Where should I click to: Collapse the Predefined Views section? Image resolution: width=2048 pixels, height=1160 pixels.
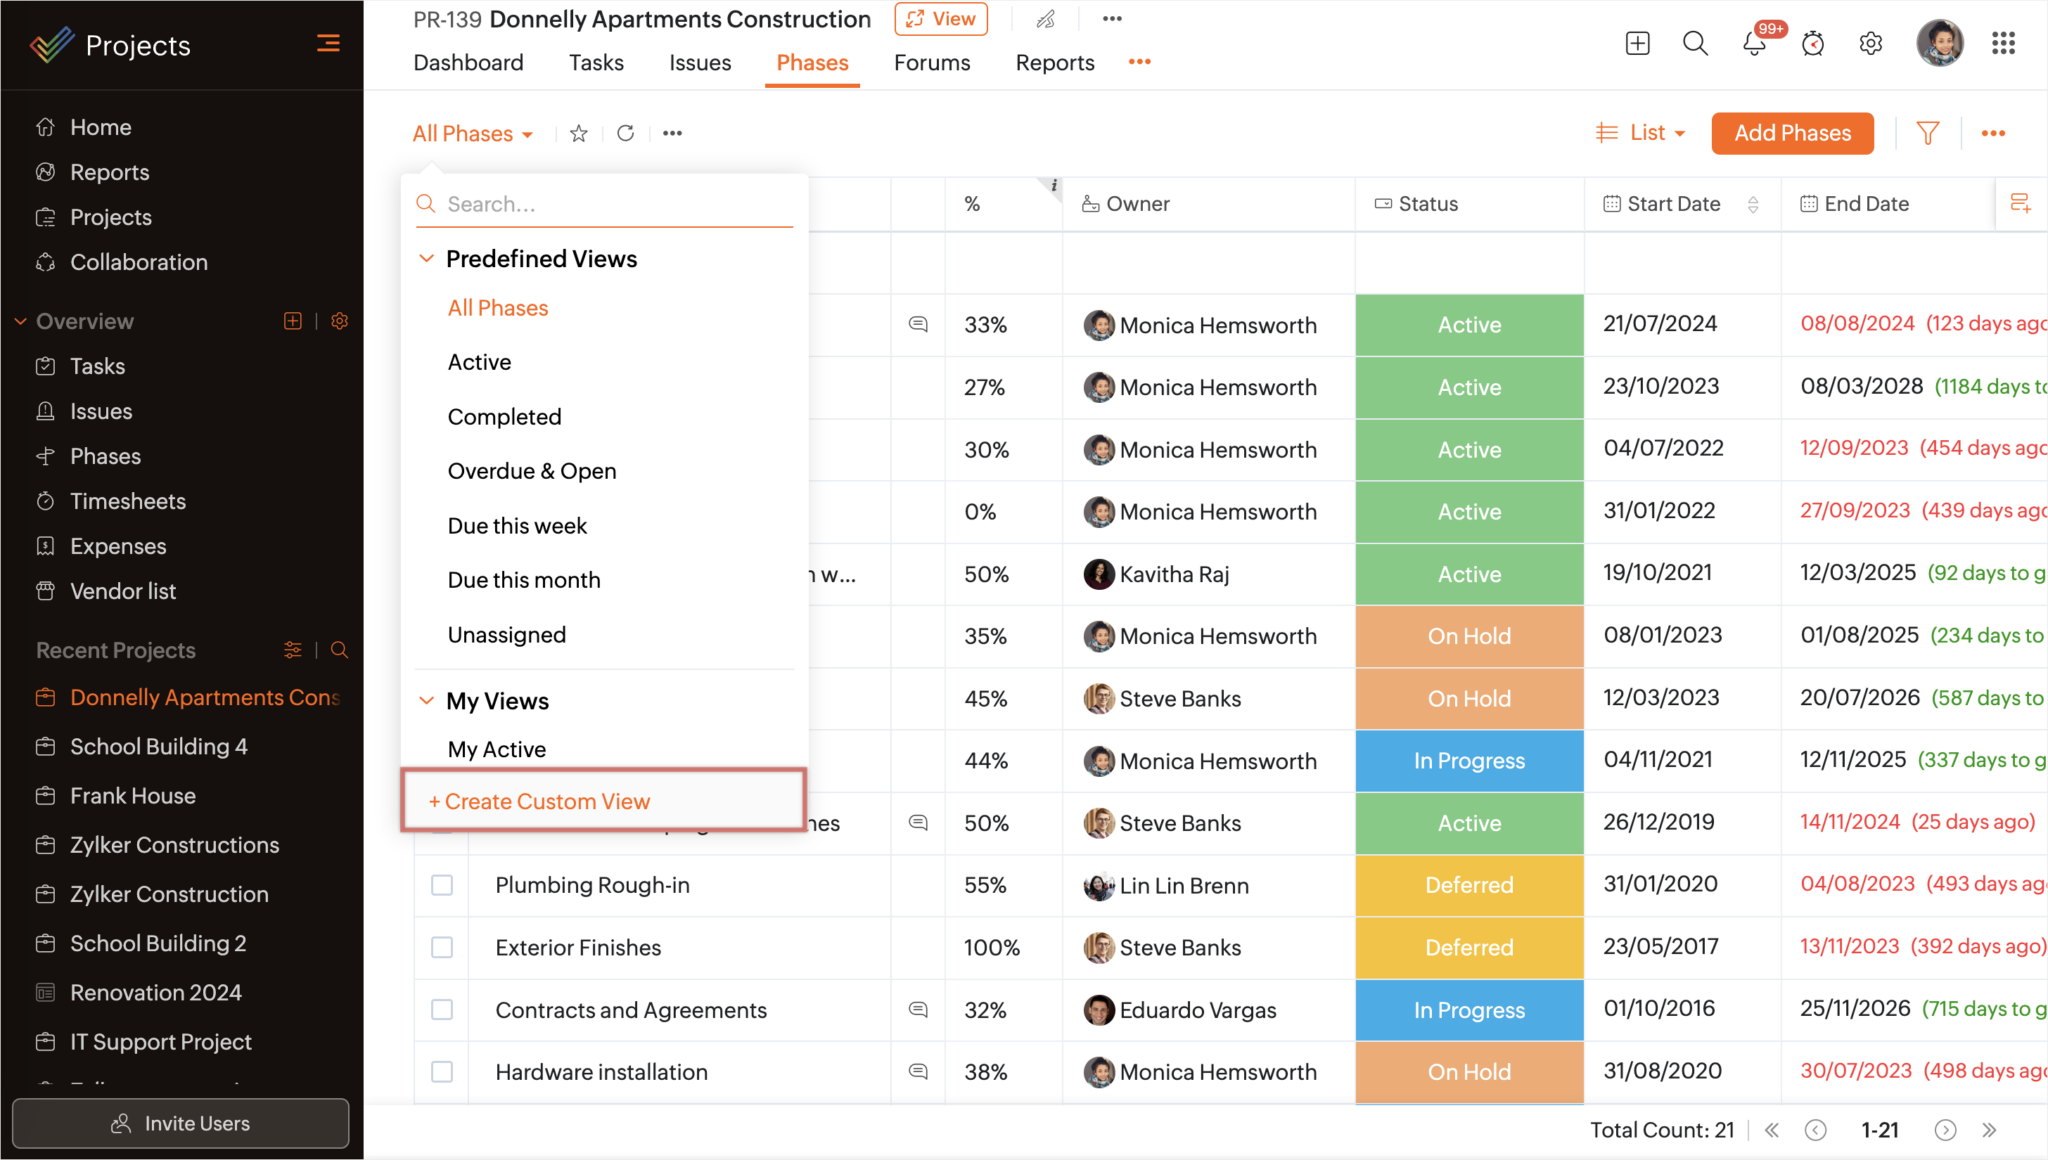click(423, 257)
